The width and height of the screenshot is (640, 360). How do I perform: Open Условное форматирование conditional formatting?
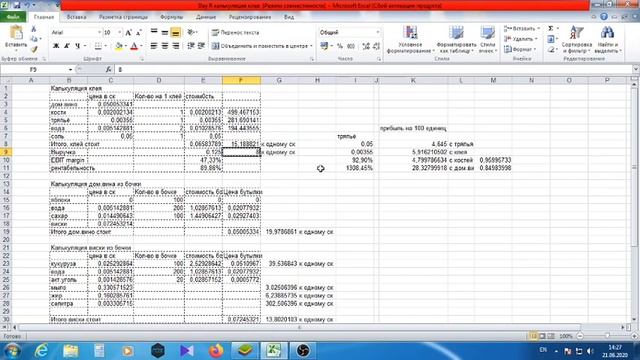tap(410, 39)
